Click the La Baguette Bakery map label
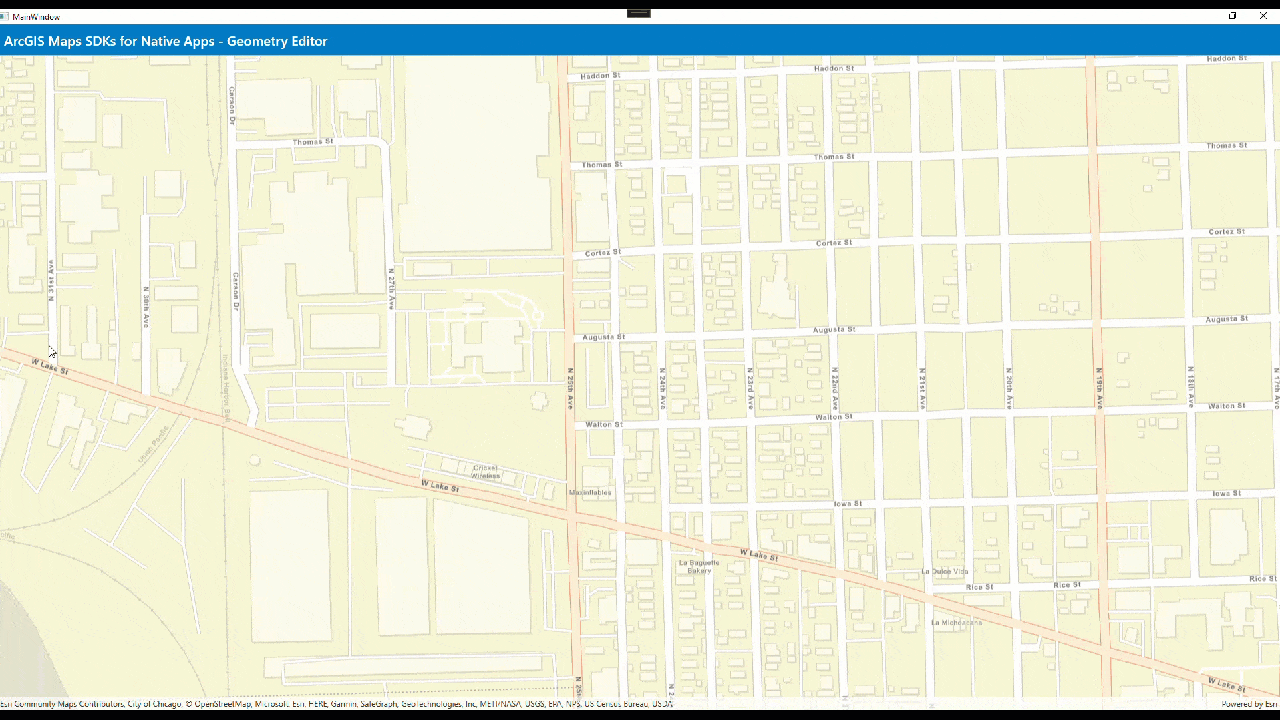1280x720 pixels. pyautogui.click(x=700, y=567)
